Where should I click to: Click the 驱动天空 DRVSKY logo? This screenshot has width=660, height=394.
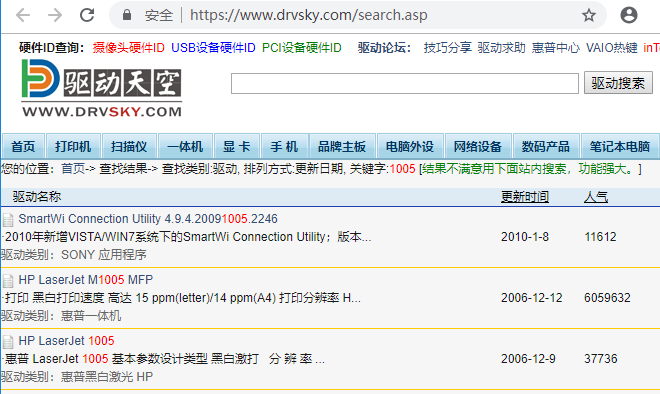click(x=101, y=88)
